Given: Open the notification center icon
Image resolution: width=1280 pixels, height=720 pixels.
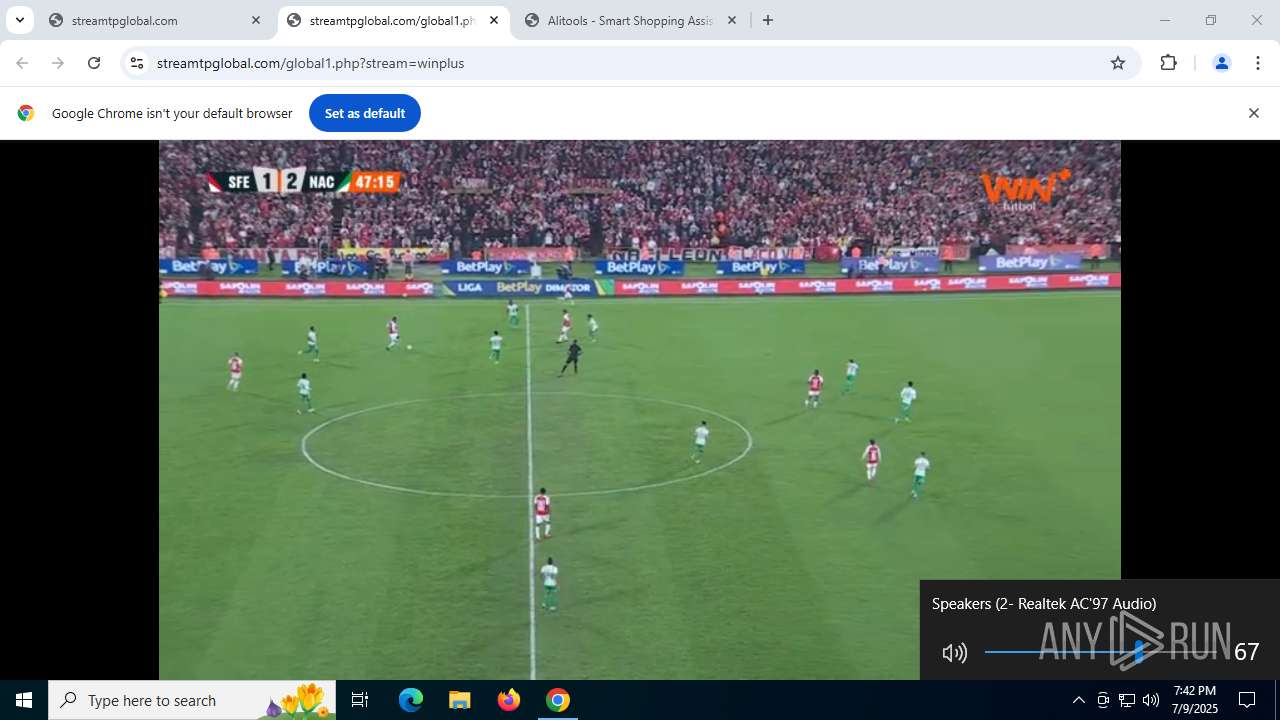Looking at the screenshot, I should (1247, 700).
